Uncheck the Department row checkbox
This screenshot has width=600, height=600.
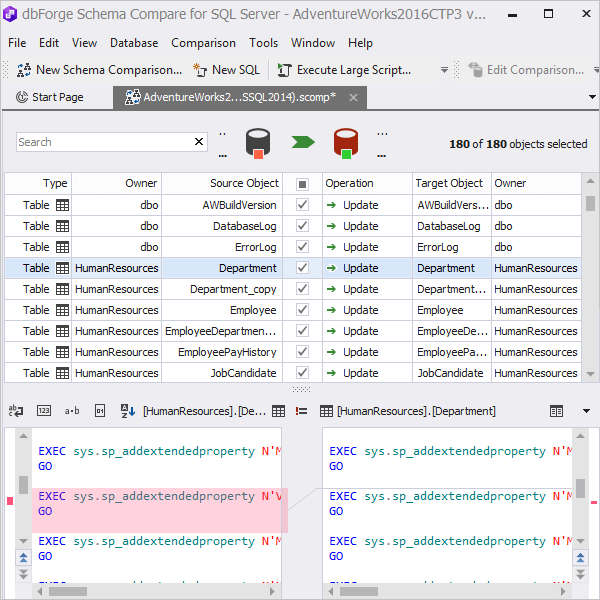(x=302, y=267)
